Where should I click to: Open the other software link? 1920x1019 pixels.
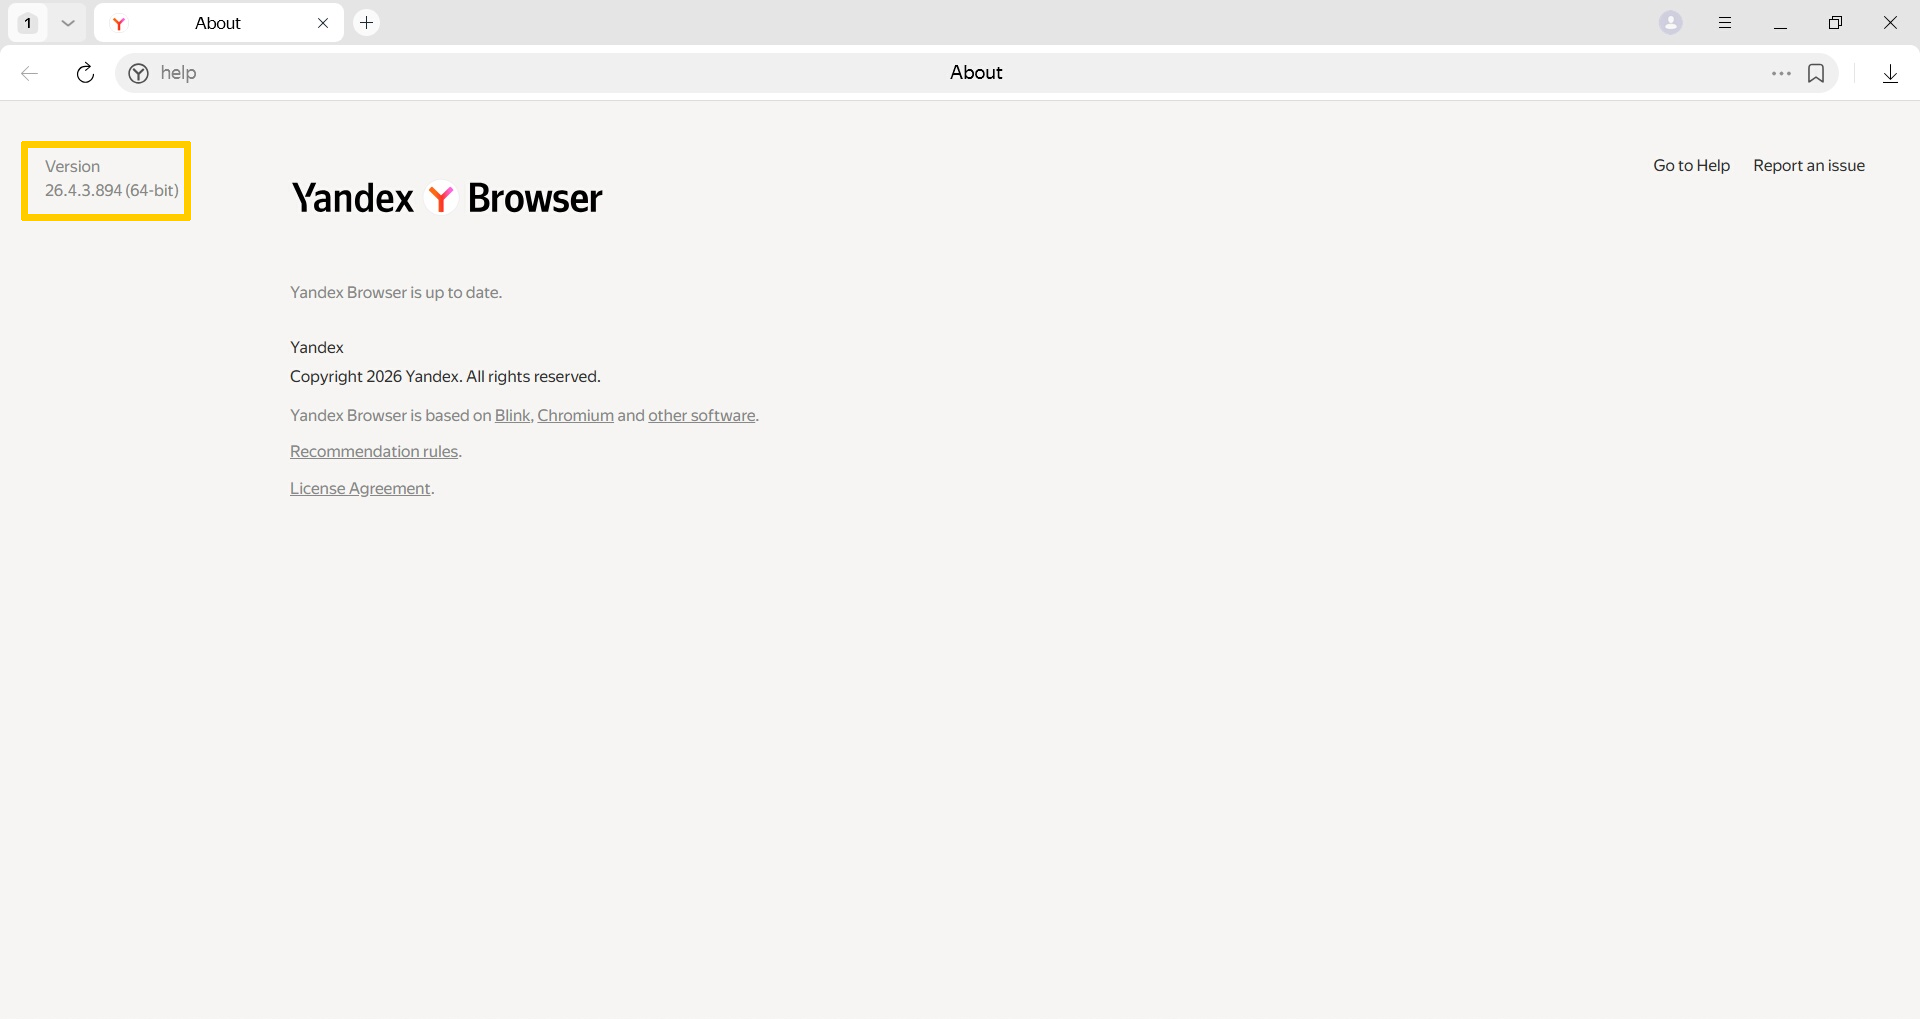[701, 416]
